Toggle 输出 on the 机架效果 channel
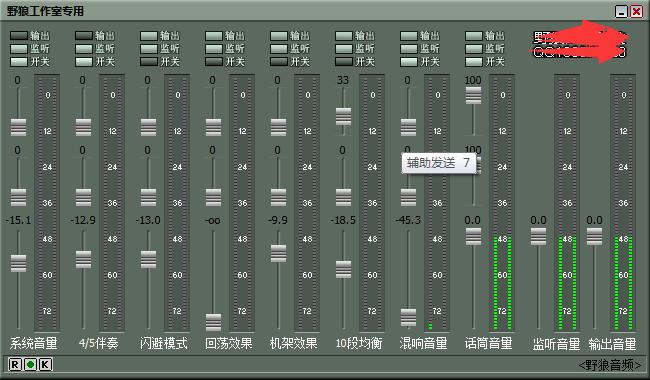 tap(279, 36)
